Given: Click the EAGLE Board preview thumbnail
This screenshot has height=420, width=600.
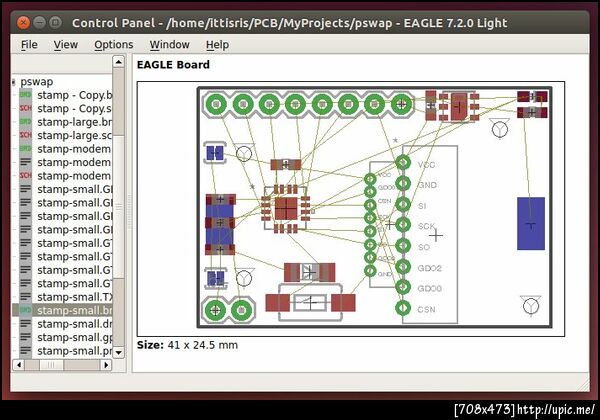Looking at the screenshot, I should click(351, 209).
